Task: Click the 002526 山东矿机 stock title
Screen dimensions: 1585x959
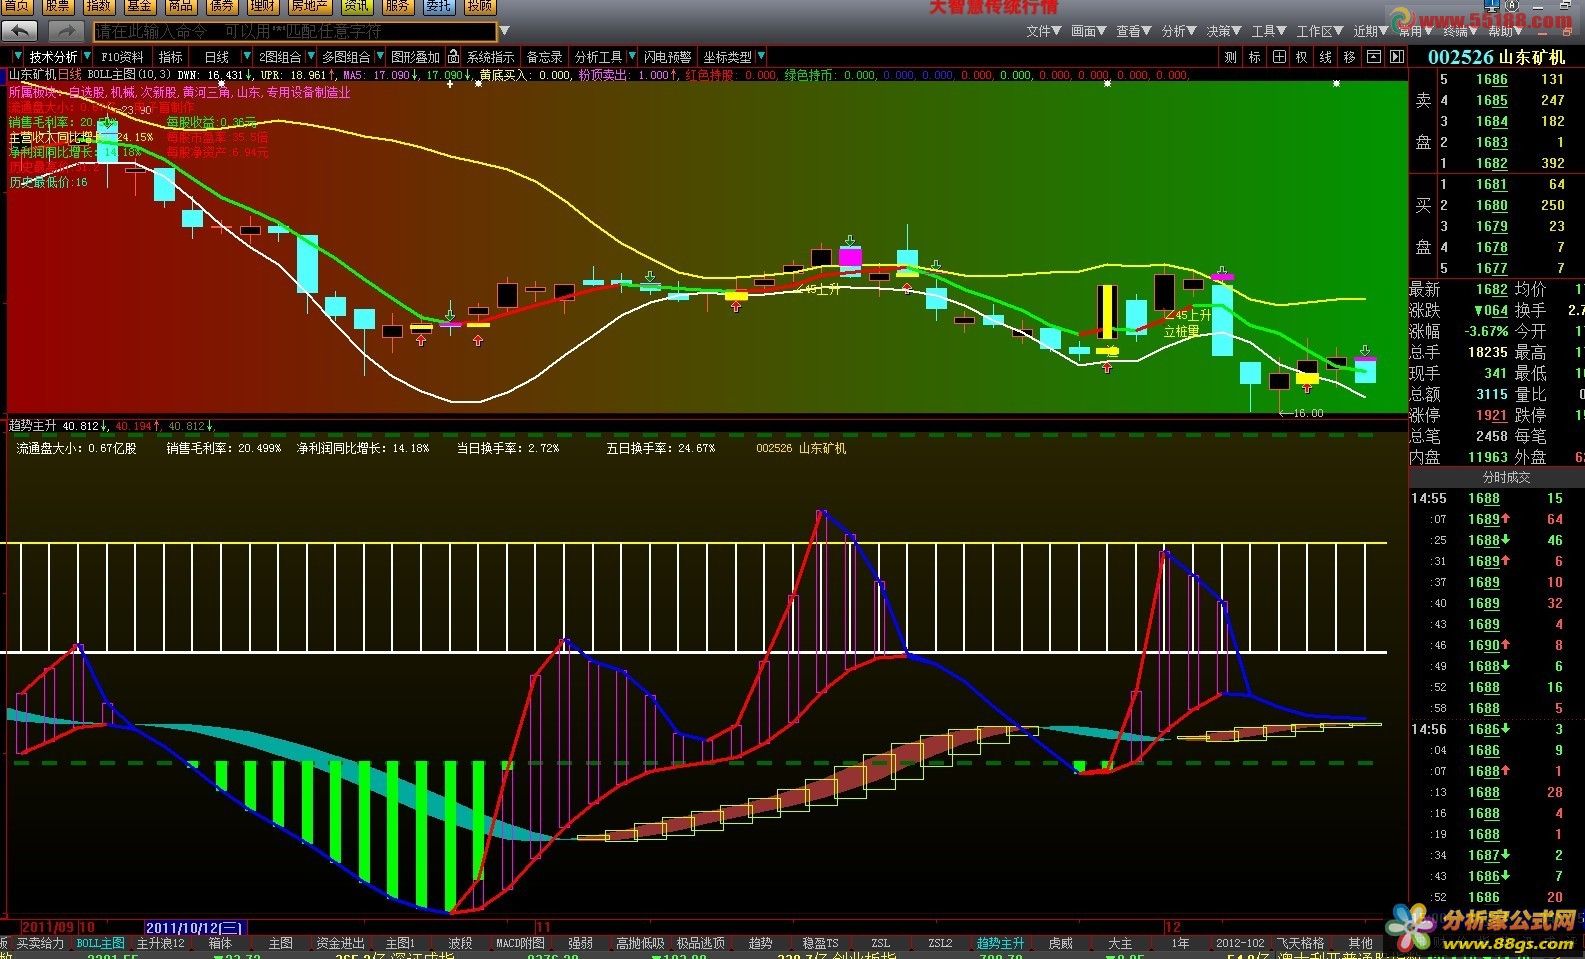Action: pyautogui.click(x=1496, y=57)
